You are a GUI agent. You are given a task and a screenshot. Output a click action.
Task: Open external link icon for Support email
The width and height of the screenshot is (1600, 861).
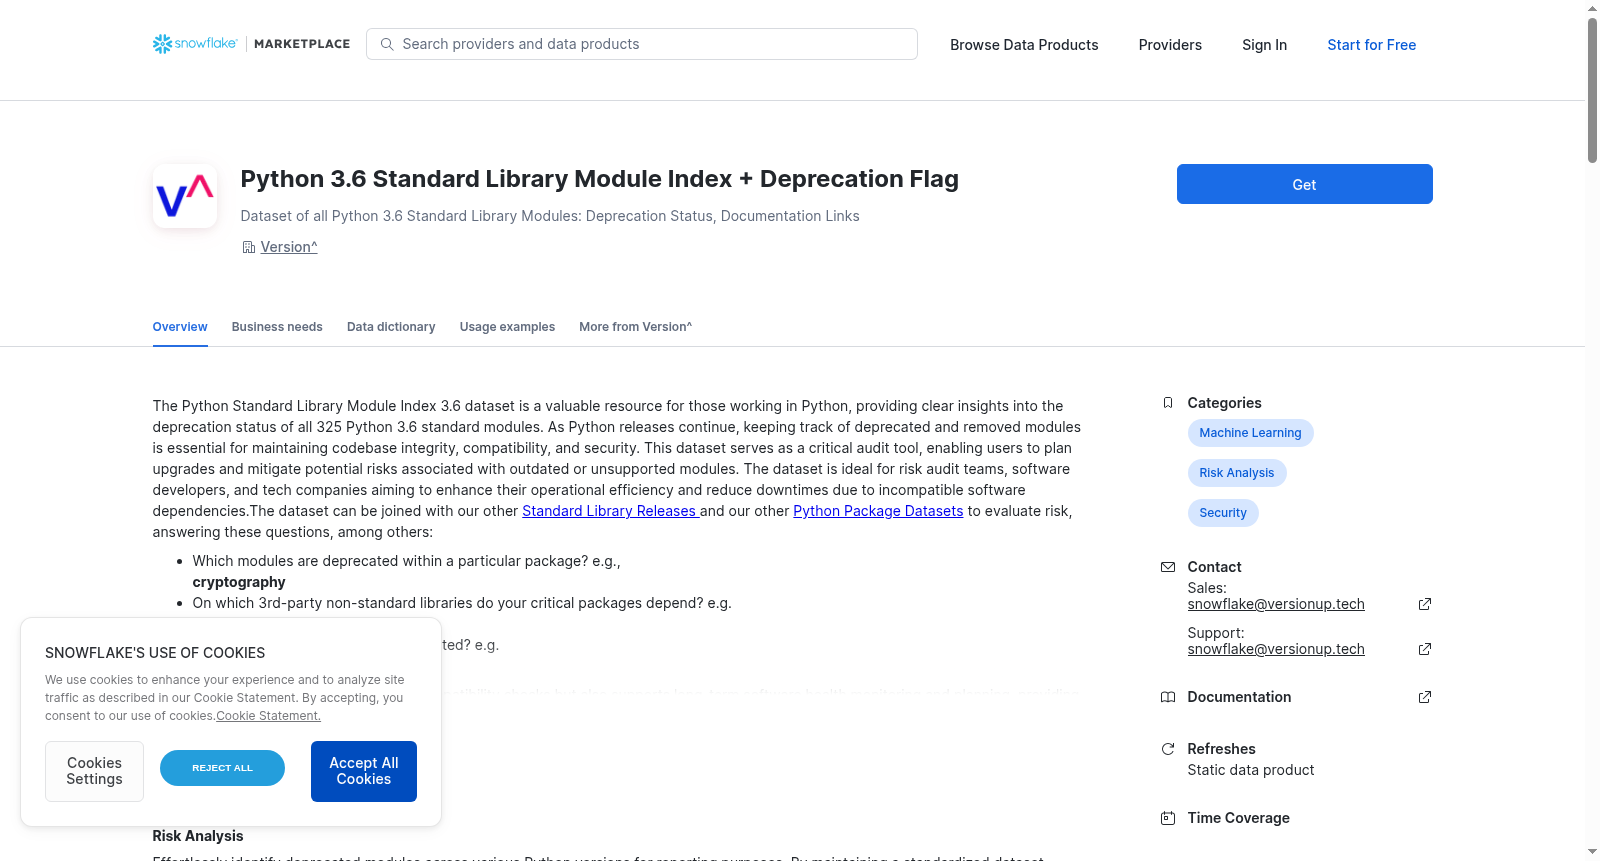tap(1425, 649)
